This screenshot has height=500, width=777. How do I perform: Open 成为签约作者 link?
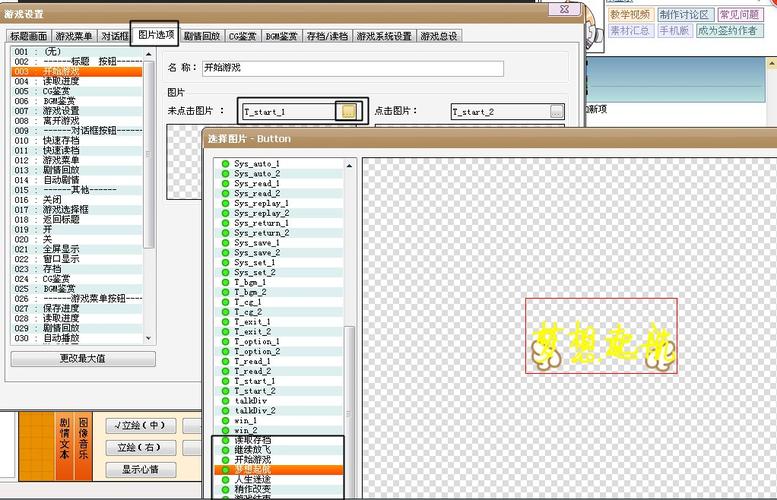pos(727,30)
